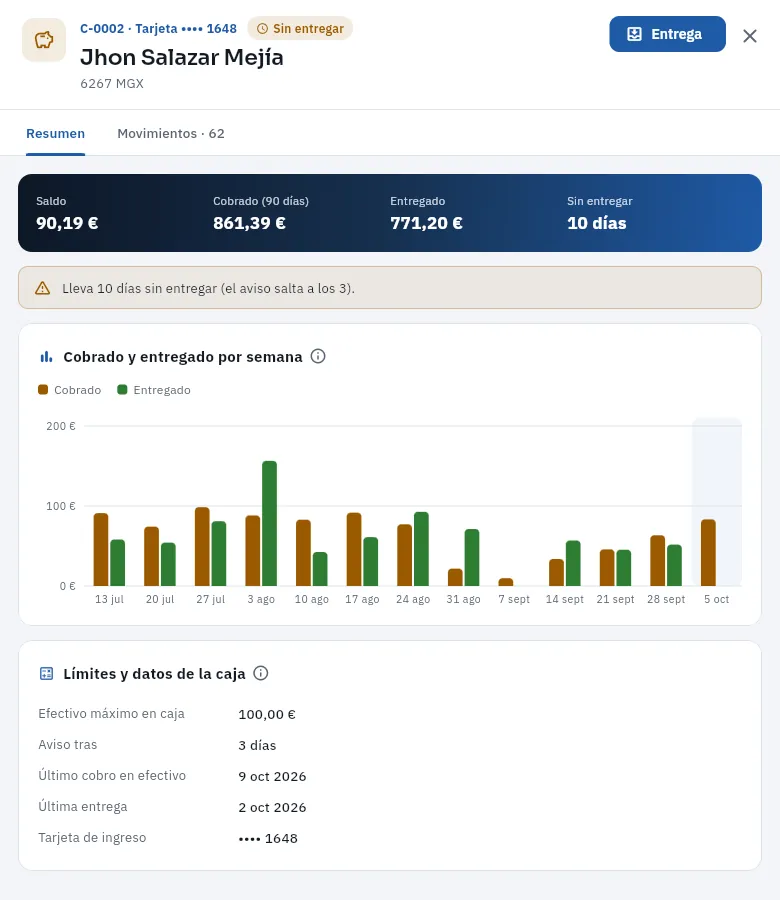Screen dimensions: 780x900
Task: Click the green Entregado legend color swatch
Action: 122,390
